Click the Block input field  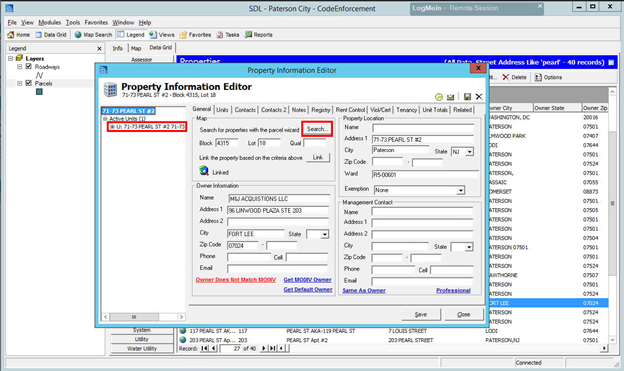point(226,143)
